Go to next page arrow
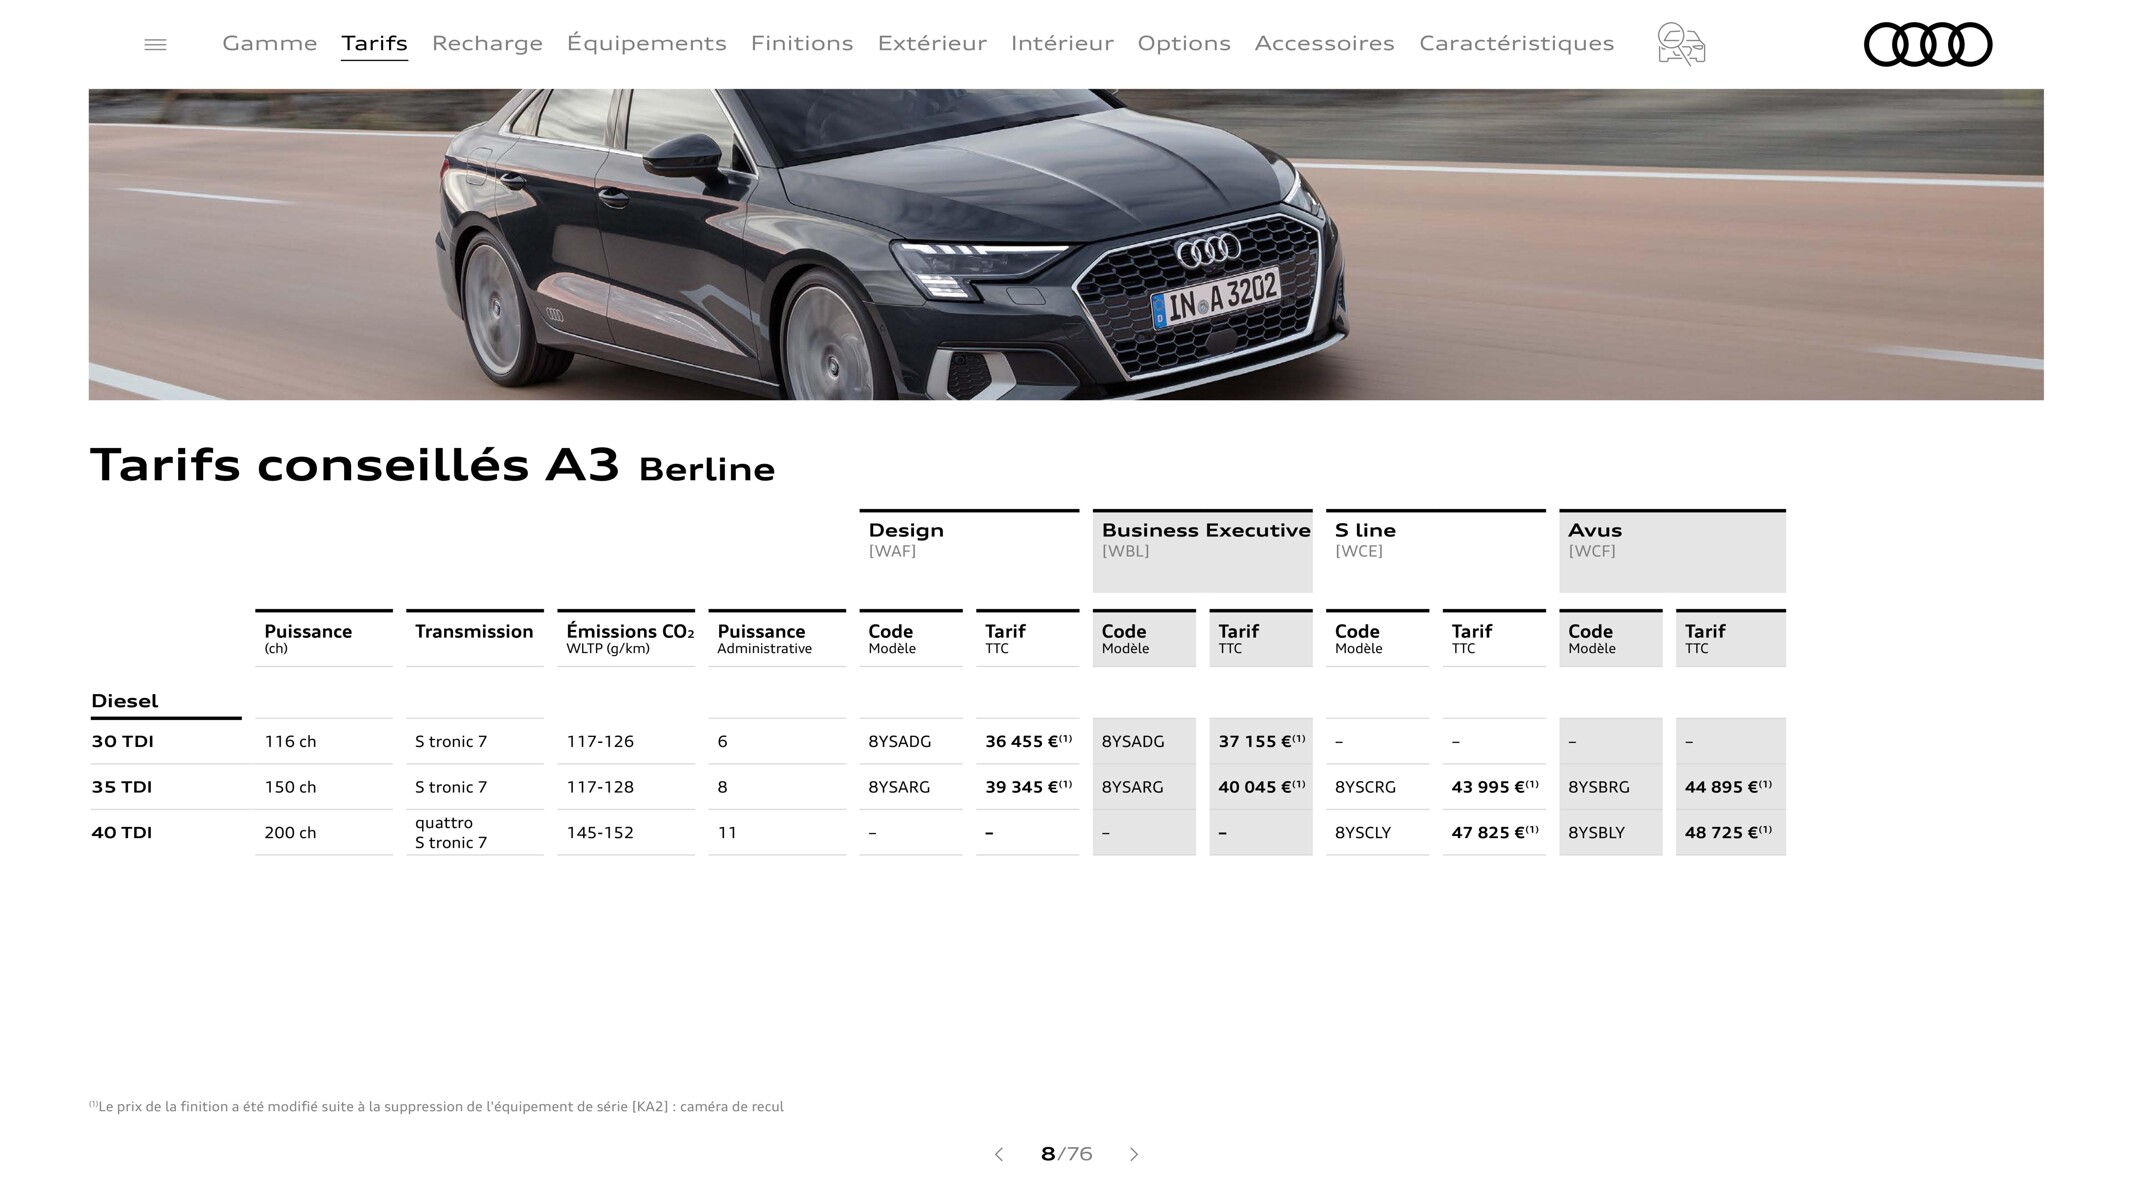Screen dimensions: 2133x1200 pyautogui.click(x=1134, y=1154)
